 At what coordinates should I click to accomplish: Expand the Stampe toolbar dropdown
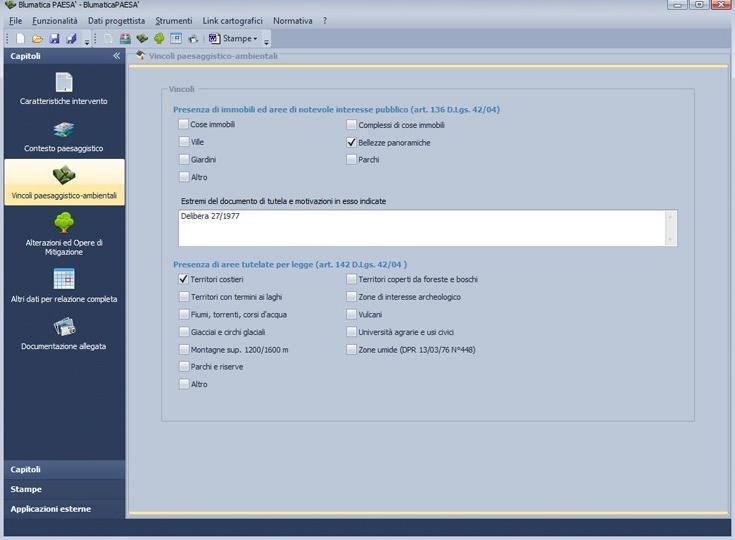pos(255,39)
